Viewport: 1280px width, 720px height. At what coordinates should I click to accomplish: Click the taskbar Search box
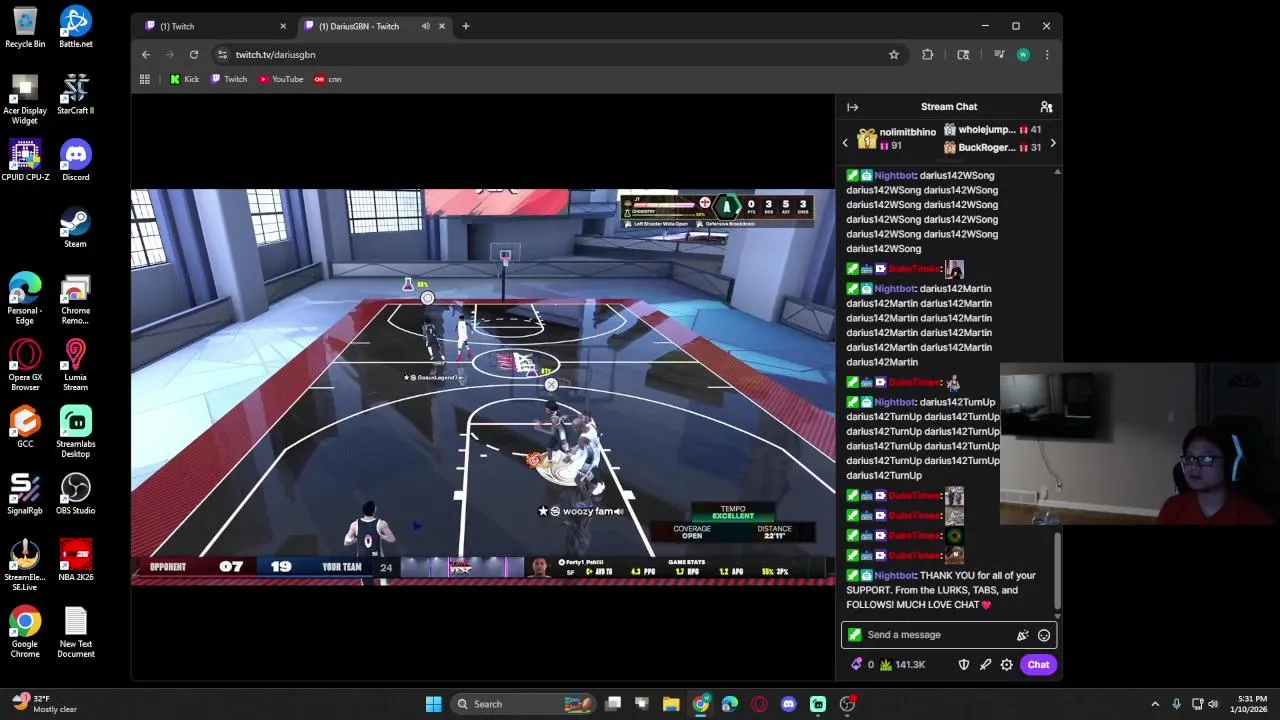[x=525, y=704]
